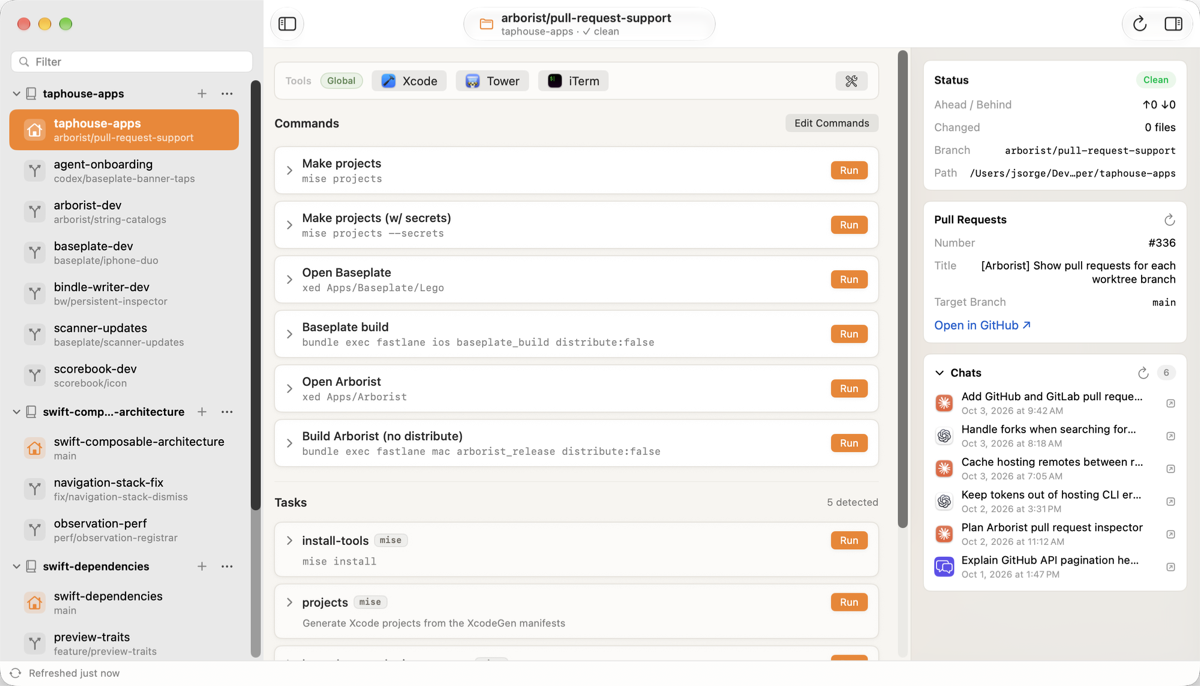
Task: Select the scanner-updates worktree
Action: click(x=124, y=335)
